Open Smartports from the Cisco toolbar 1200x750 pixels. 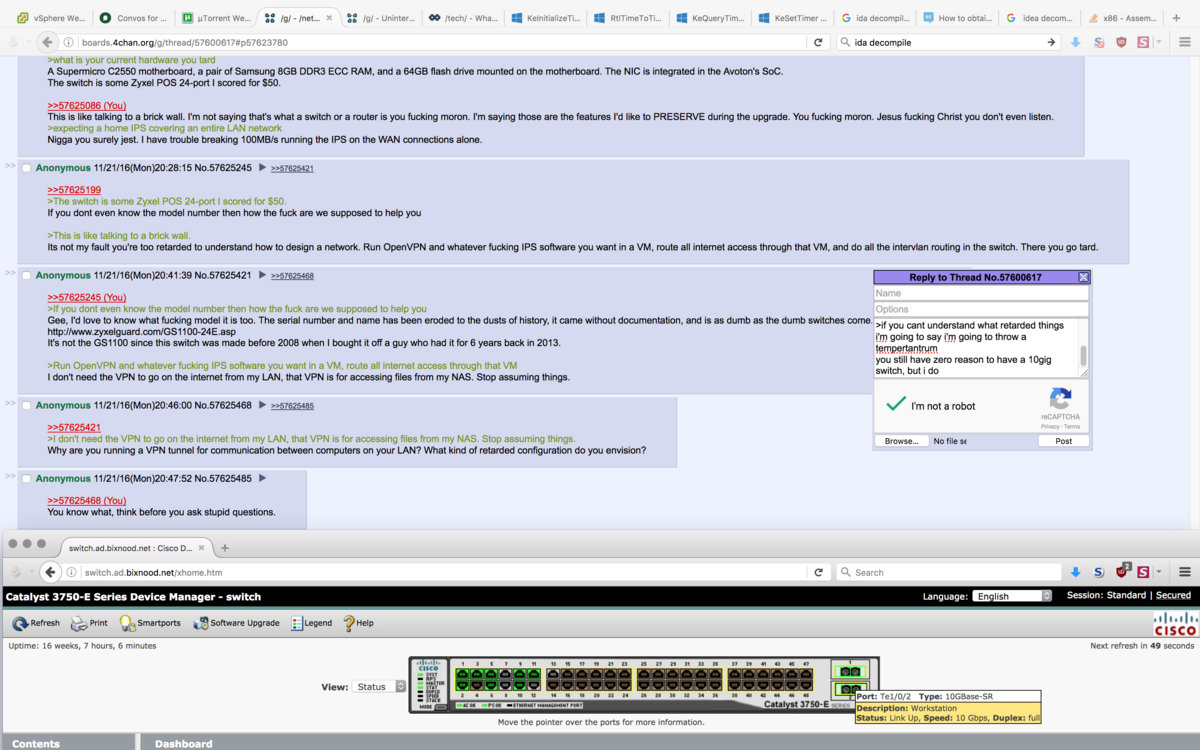tap(127, 623)
